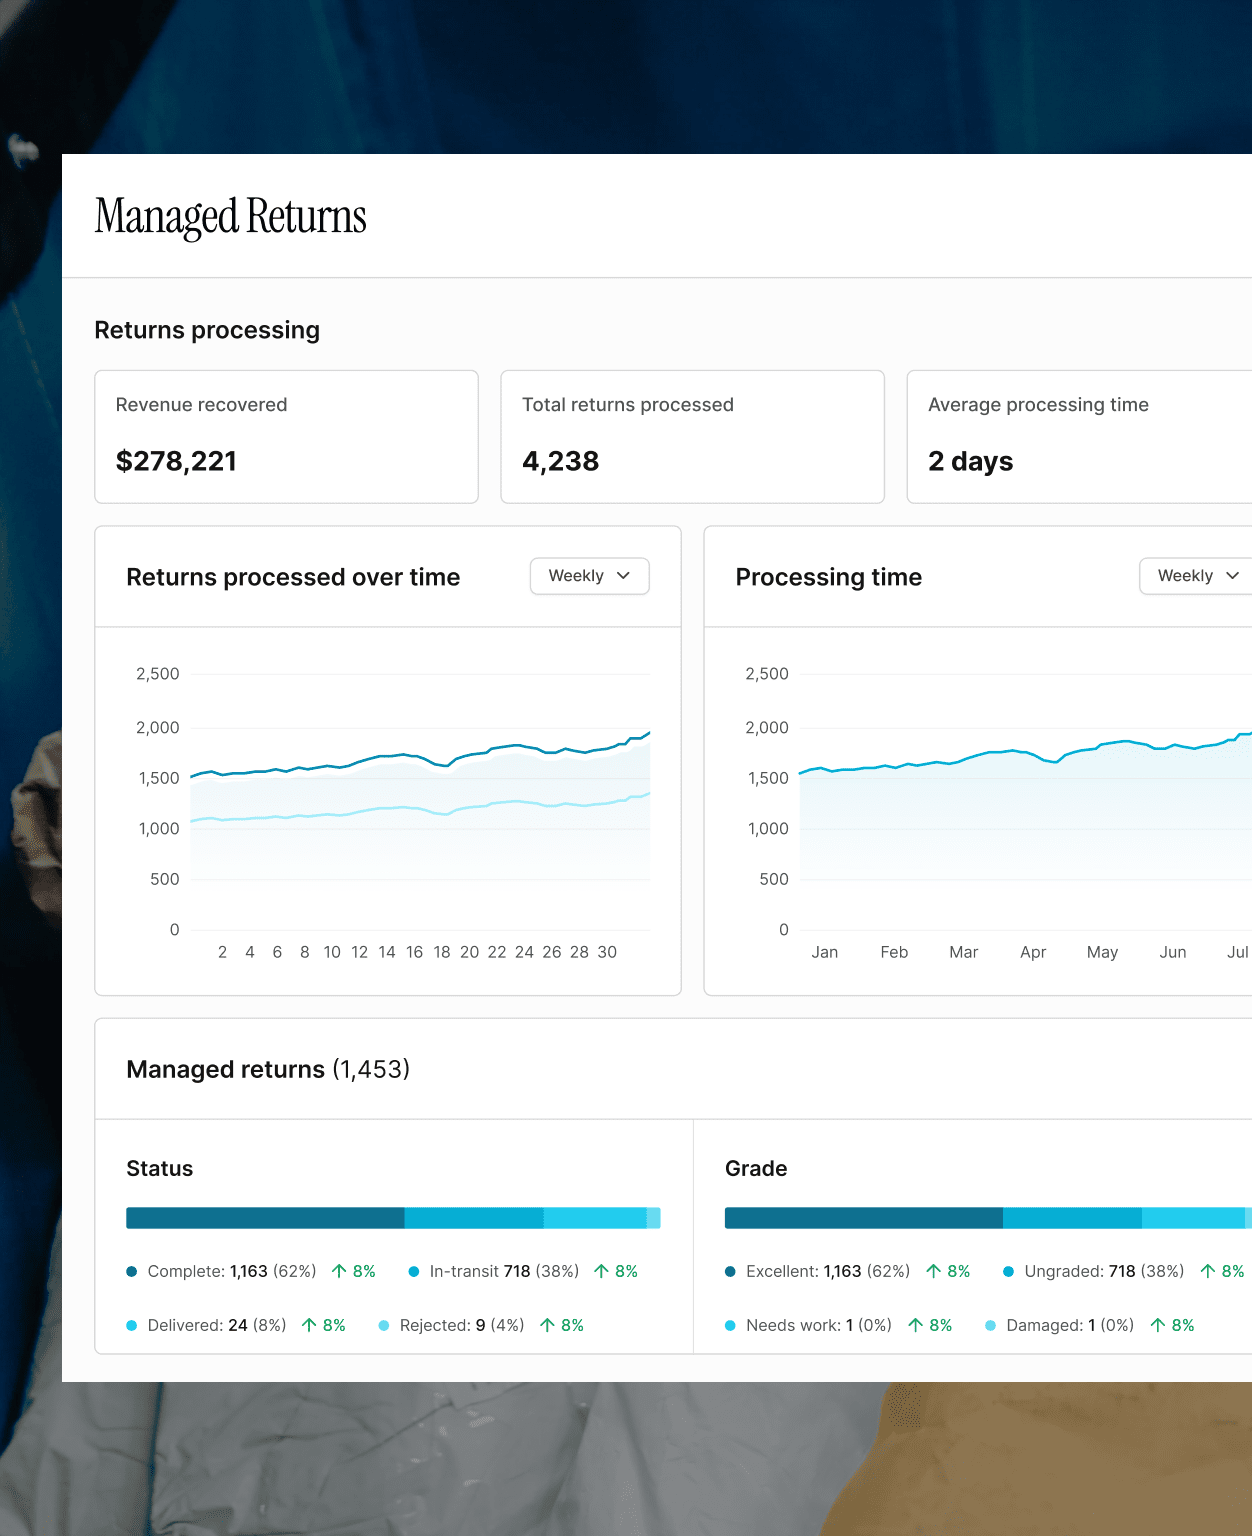Image resolution: width=1252 pixels, height=1536 pixels.
Task: Click the up arrow beside Rejected 8%
Action: click(x=547, y=1325)
